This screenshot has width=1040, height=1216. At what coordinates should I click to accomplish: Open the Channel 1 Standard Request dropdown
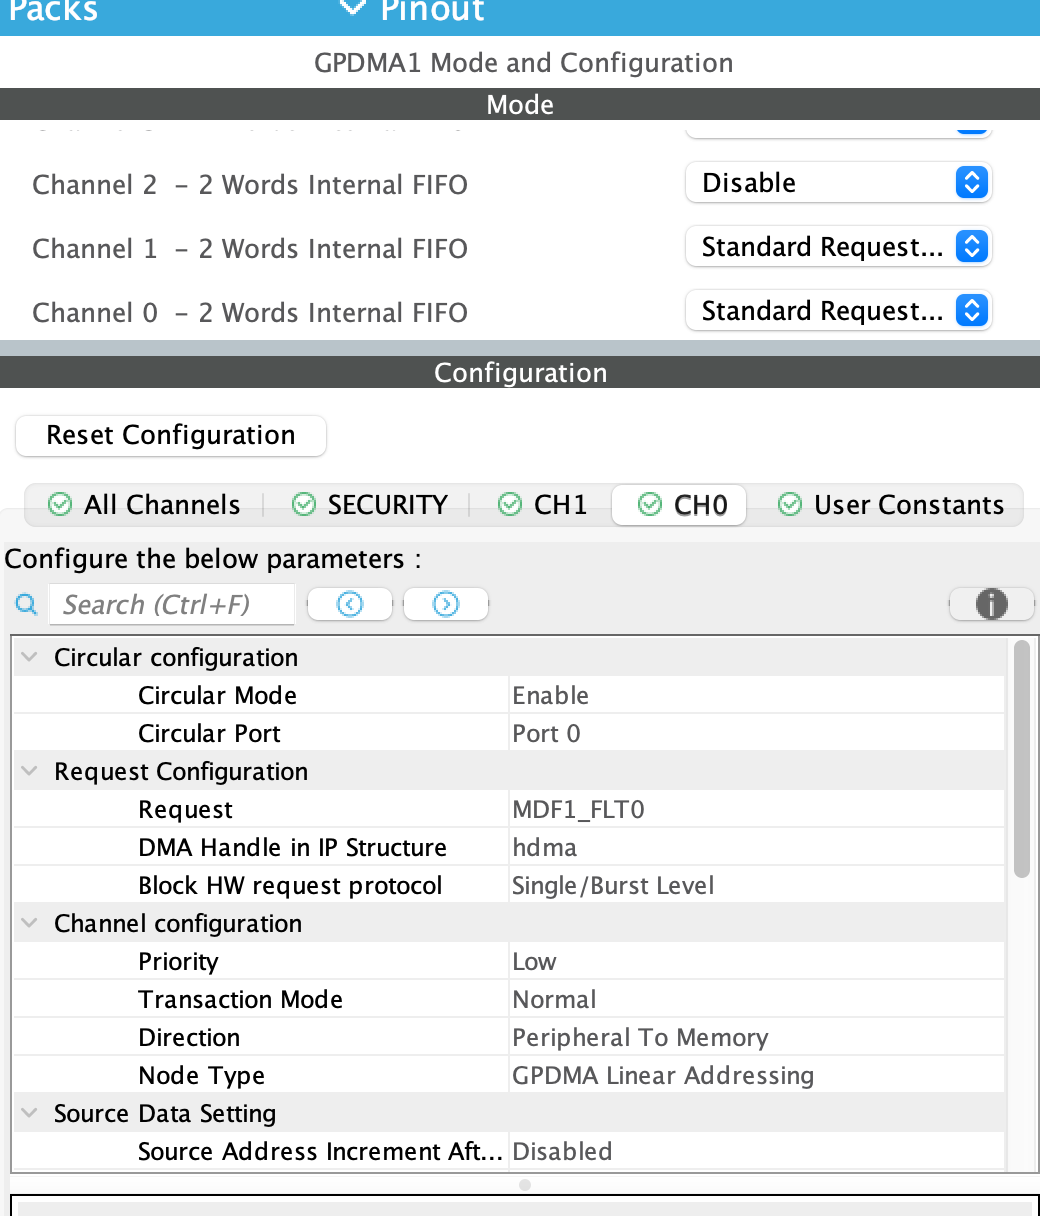tap(838, 247)
